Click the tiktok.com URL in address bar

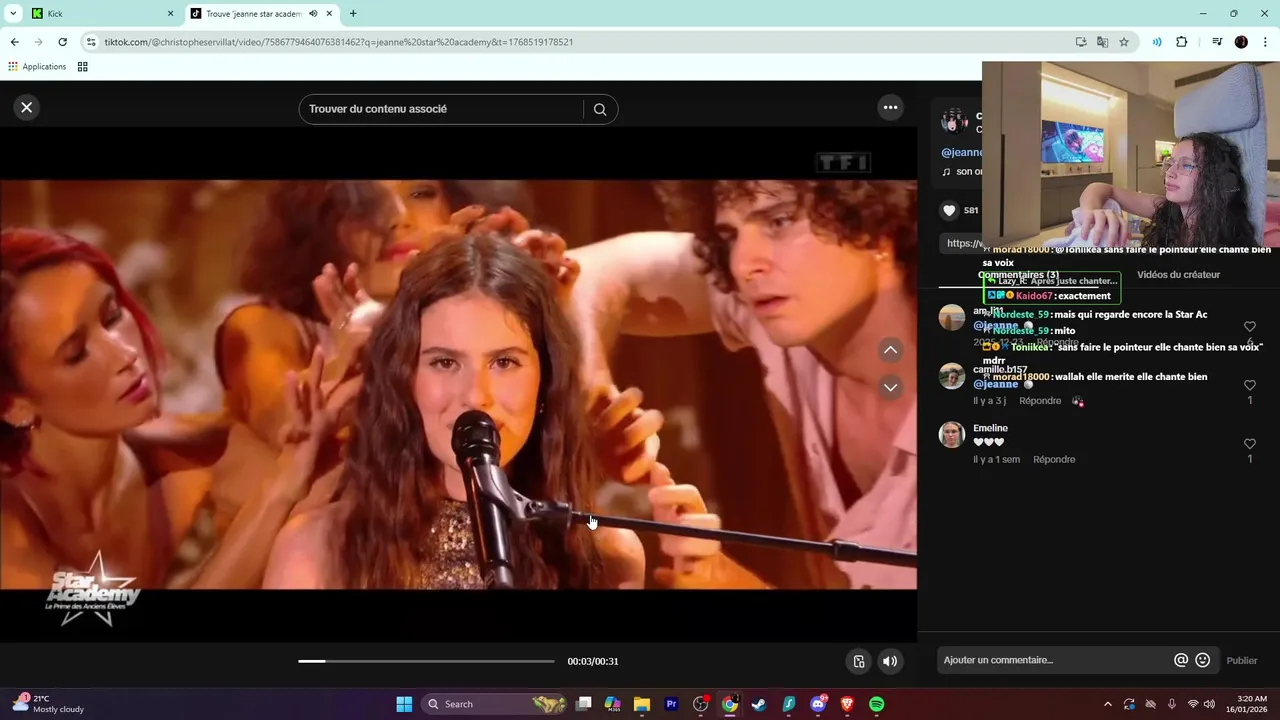tap(338, 42)
